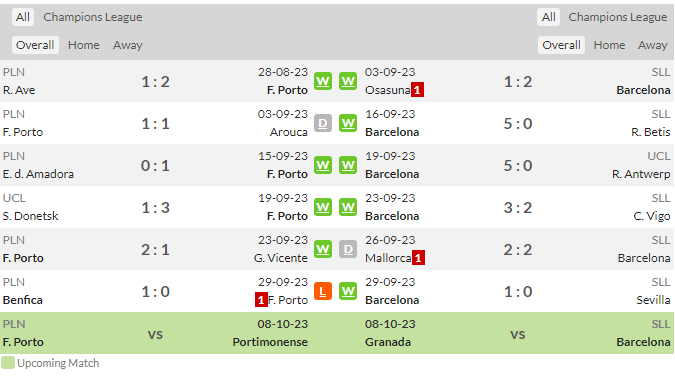
Task: Click the red card icon next to Mallorca
Action: (418, 258)
